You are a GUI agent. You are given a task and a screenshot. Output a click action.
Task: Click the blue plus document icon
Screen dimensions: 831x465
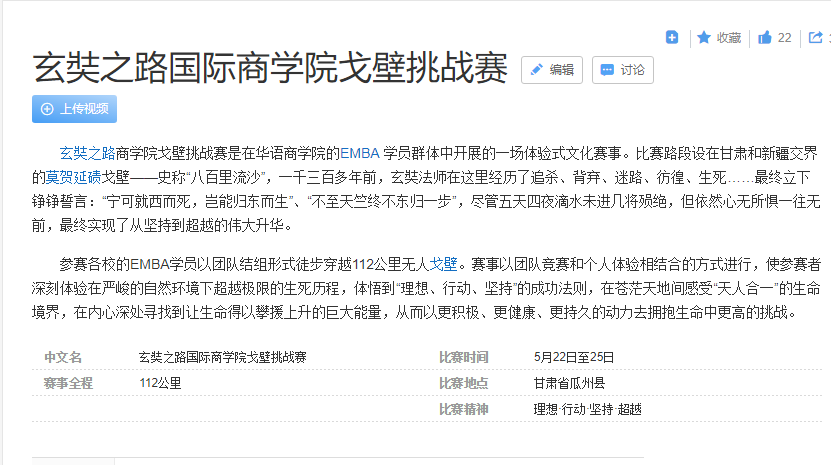tap(672, 38)
